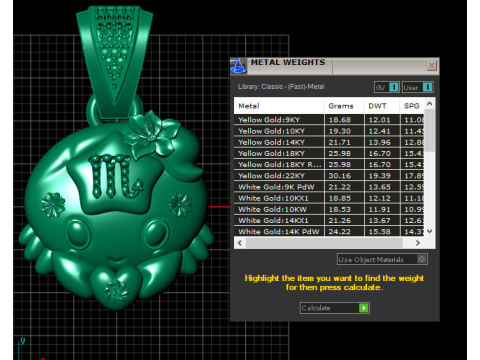The image size is (480, 360).
Task: Click the vertical scrollbar thumb
Action: click(x=429, y=131)
